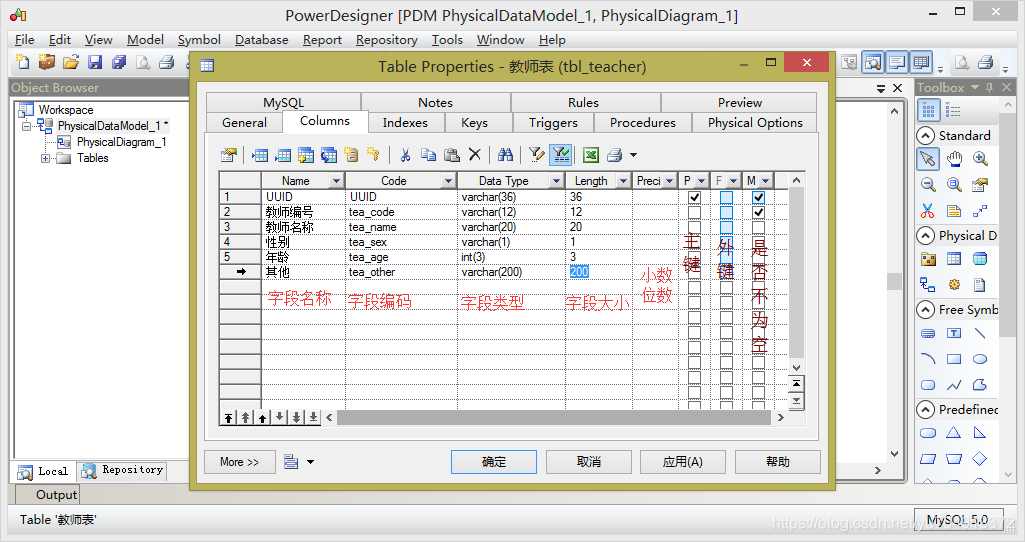Open the Preci column header dropdown
The height and width of the screenshot is (542, 1025).
tap(669, 180)
